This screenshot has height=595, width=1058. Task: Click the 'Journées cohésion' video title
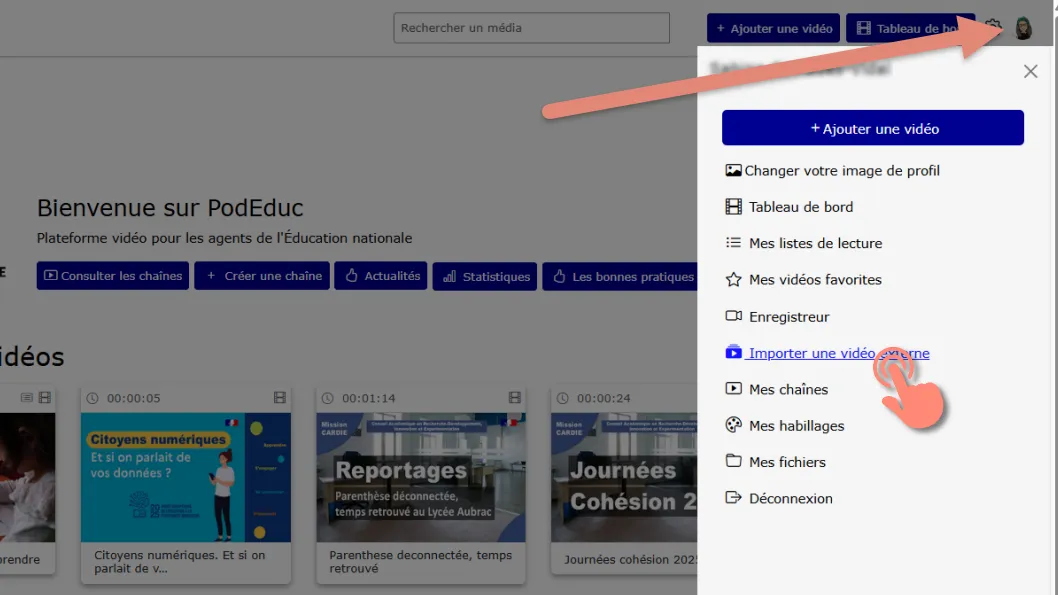(630, 559)
